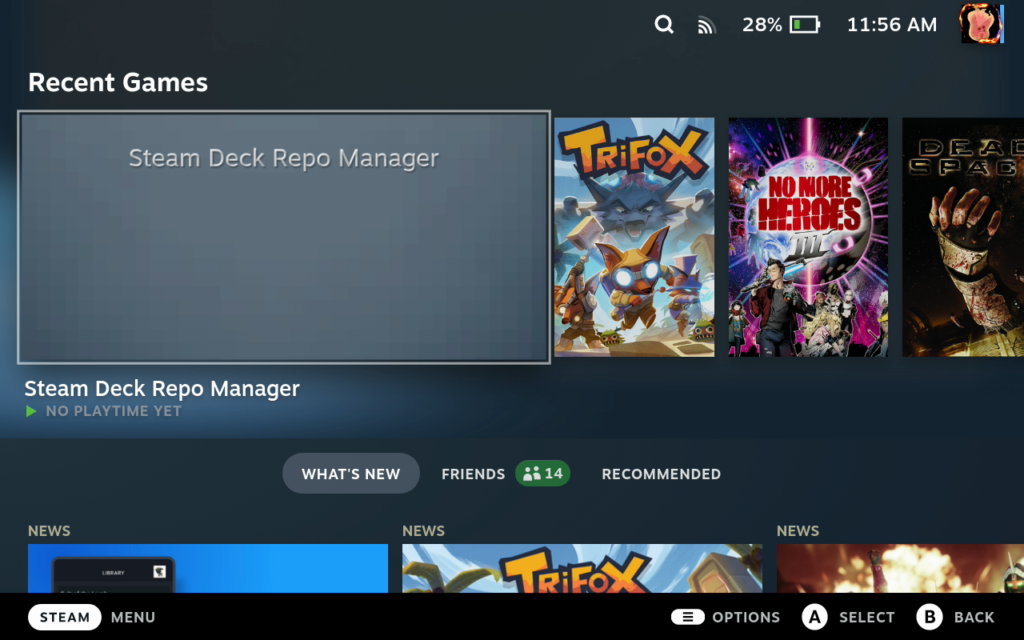Click the NO PLAYTIME YET label
The width and height of the screenshot is (1024, 640).
pyautogui.click(x=114, y=411)
